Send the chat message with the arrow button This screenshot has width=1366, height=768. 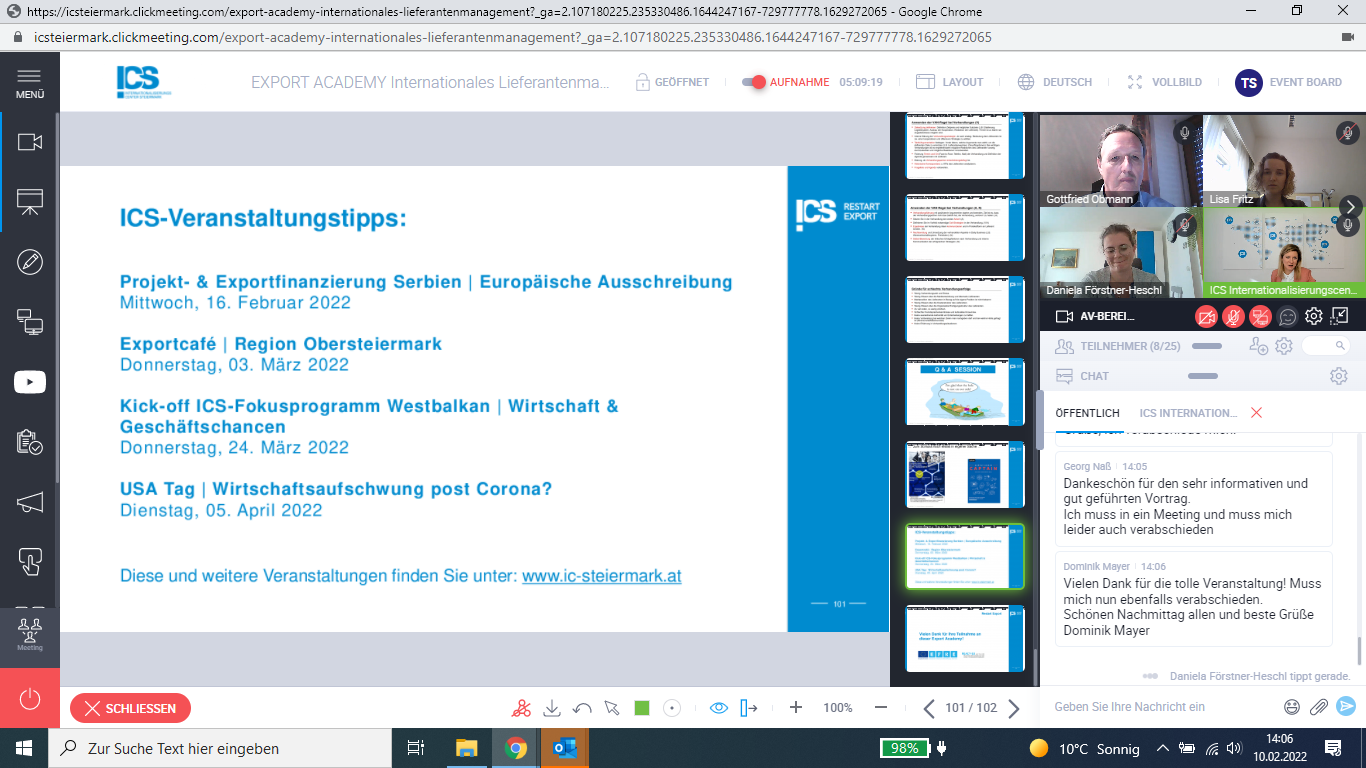[1346, 706]
